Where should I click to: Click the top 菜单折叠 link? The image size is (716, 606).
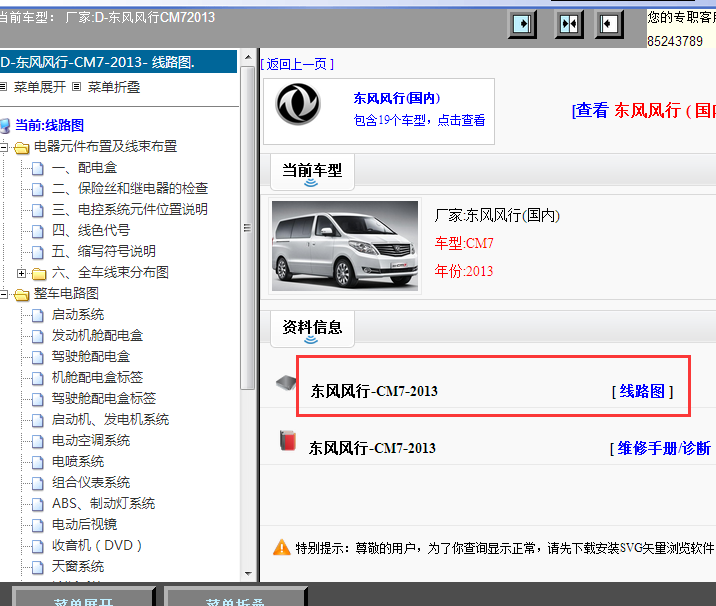[114, 87]
